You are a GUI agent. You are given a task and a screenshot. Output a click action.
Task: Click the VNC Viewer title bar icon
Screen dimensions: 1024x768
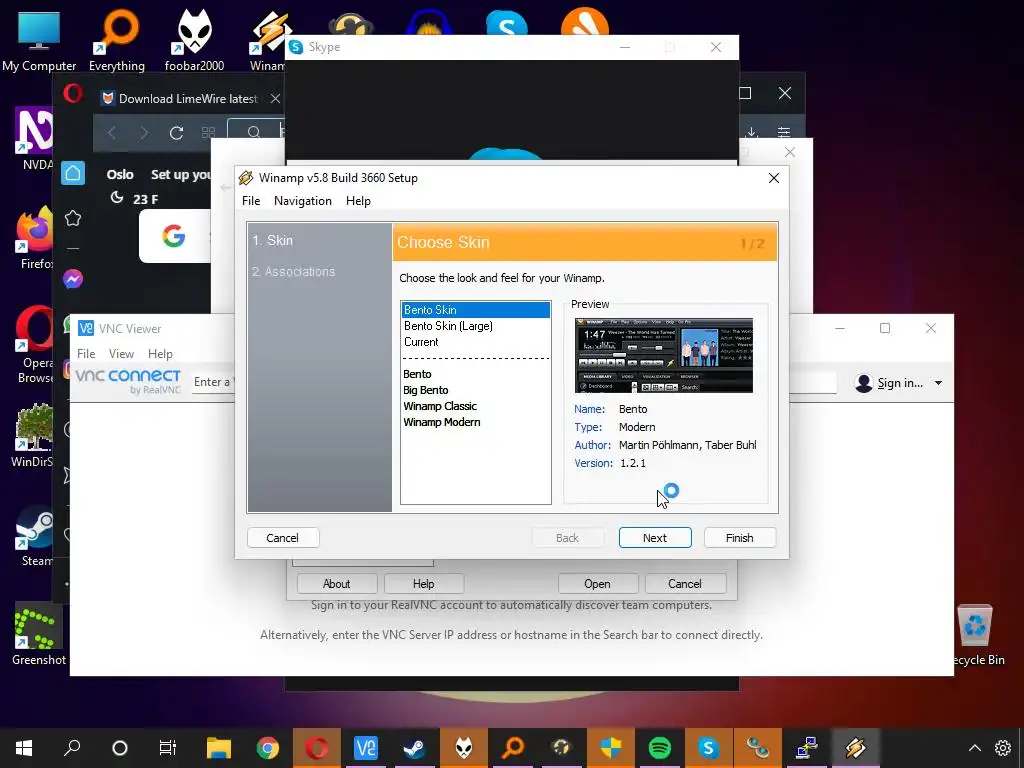pyautogui.click(x=86, y=328)
